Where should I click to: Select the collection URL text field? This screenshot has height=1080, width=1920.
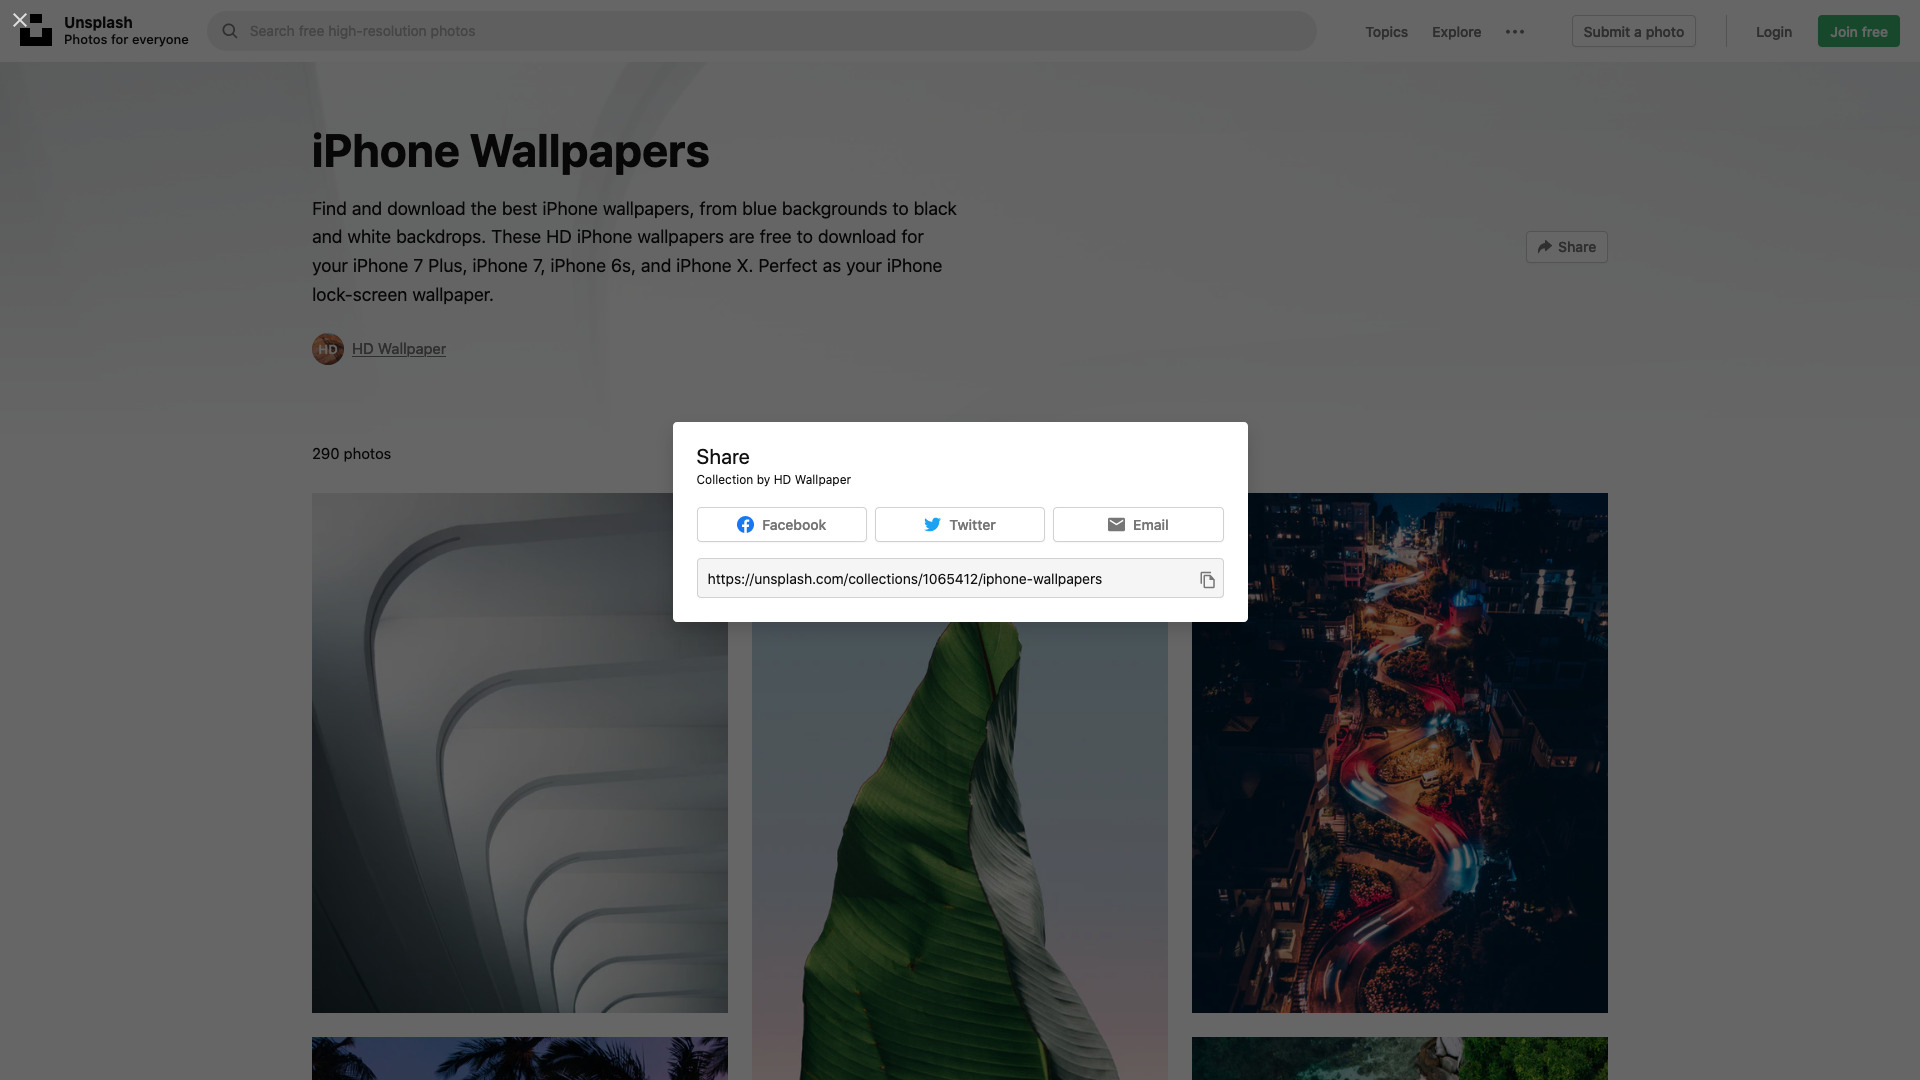pos(940,579)
